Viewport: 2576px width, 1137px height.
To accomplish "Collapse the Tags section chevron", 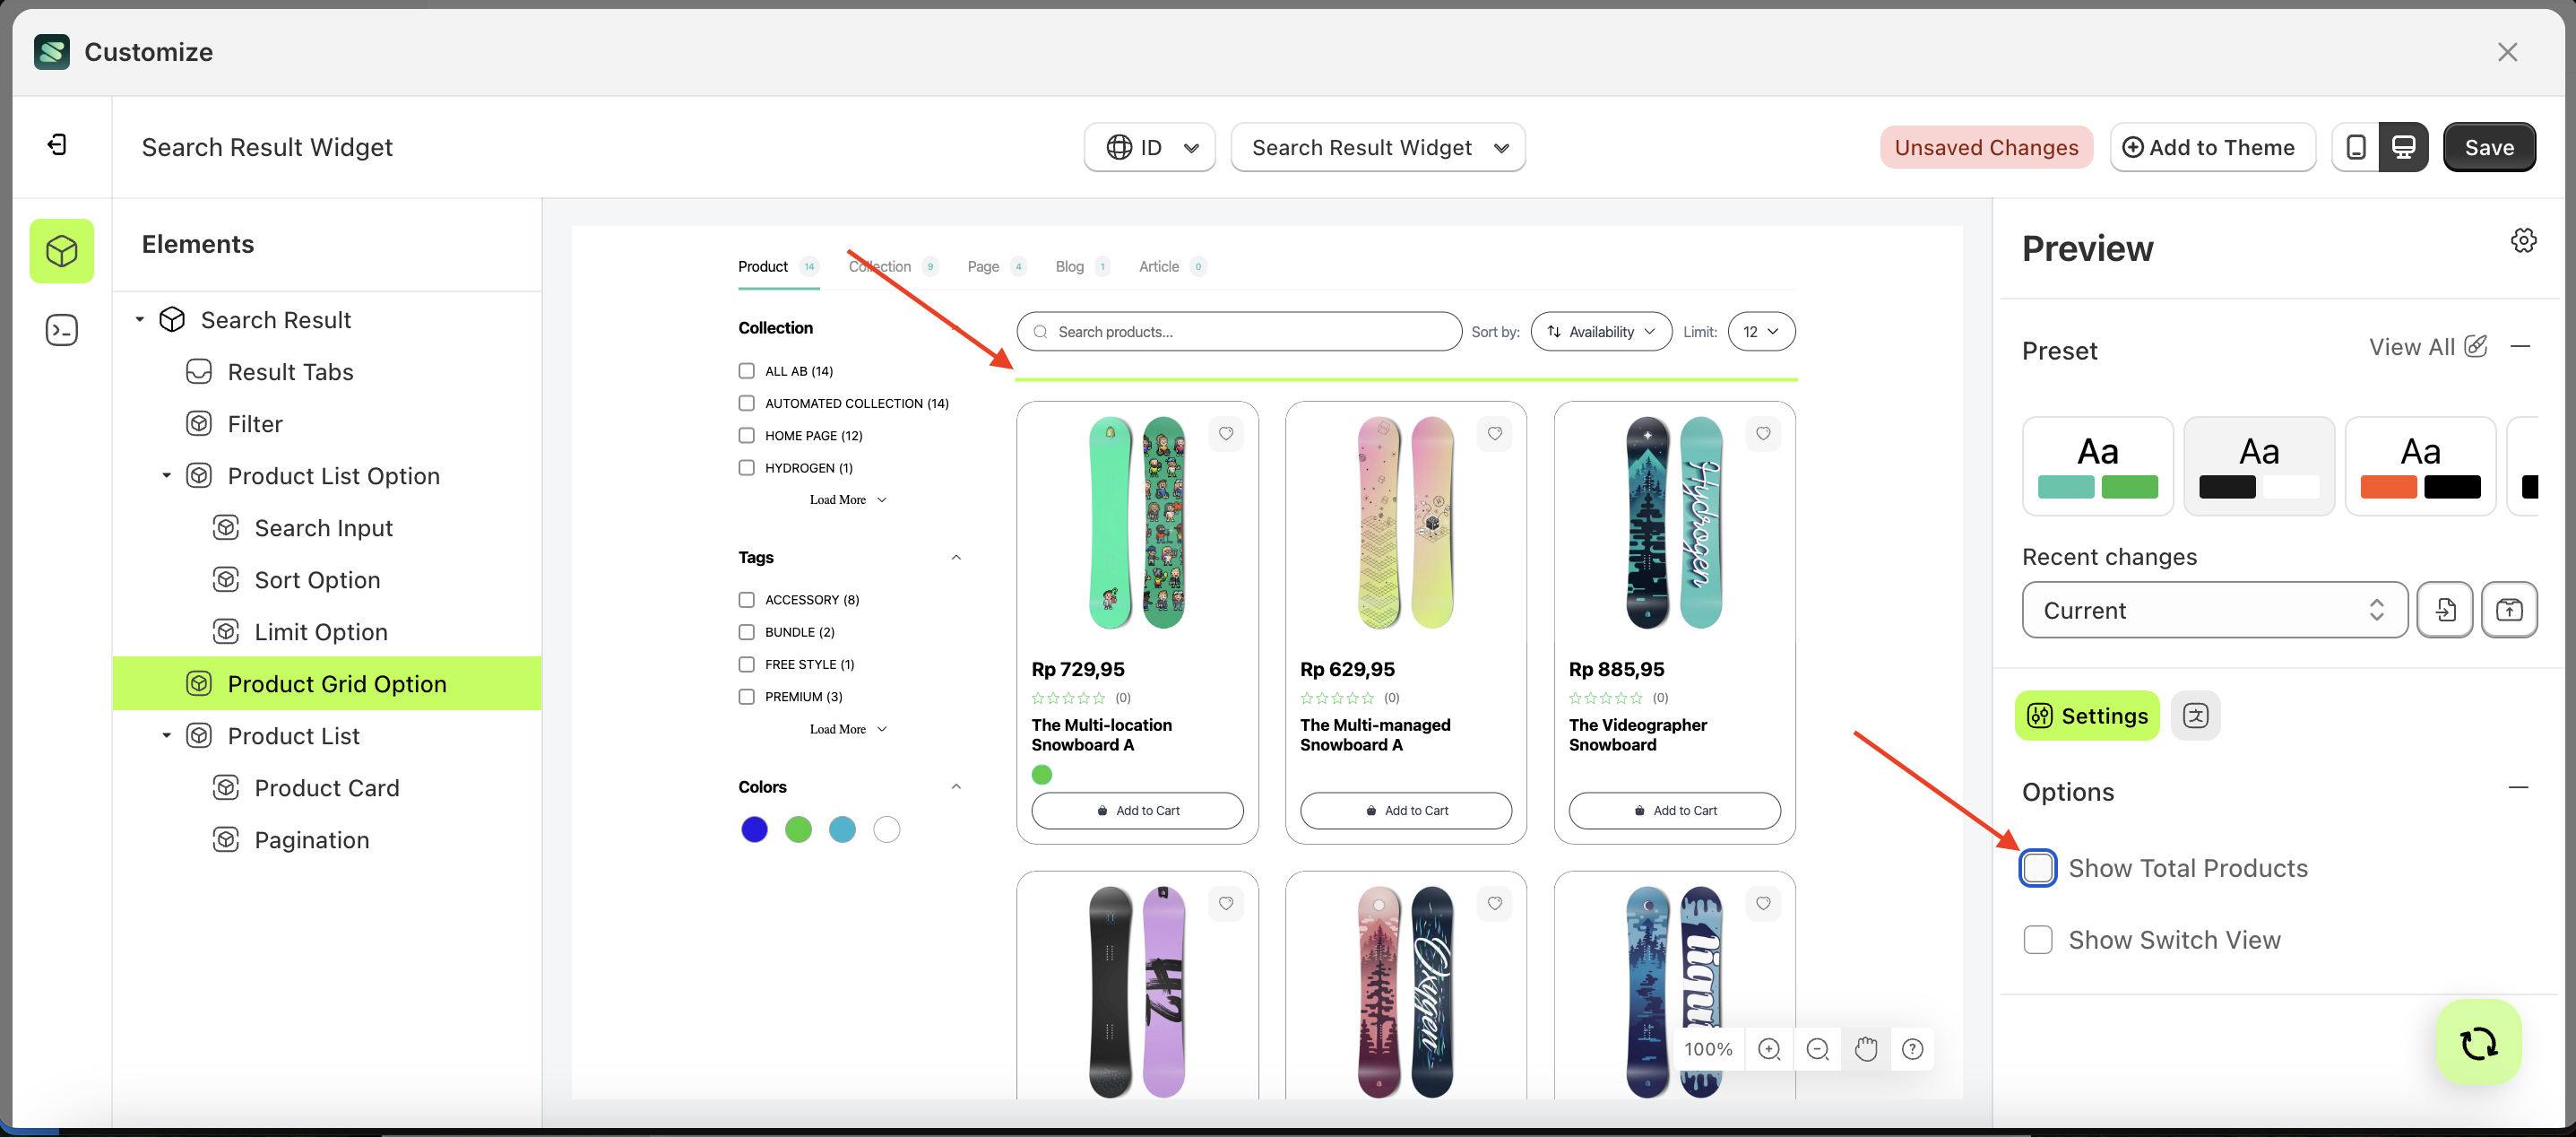I will click(956, 557).
